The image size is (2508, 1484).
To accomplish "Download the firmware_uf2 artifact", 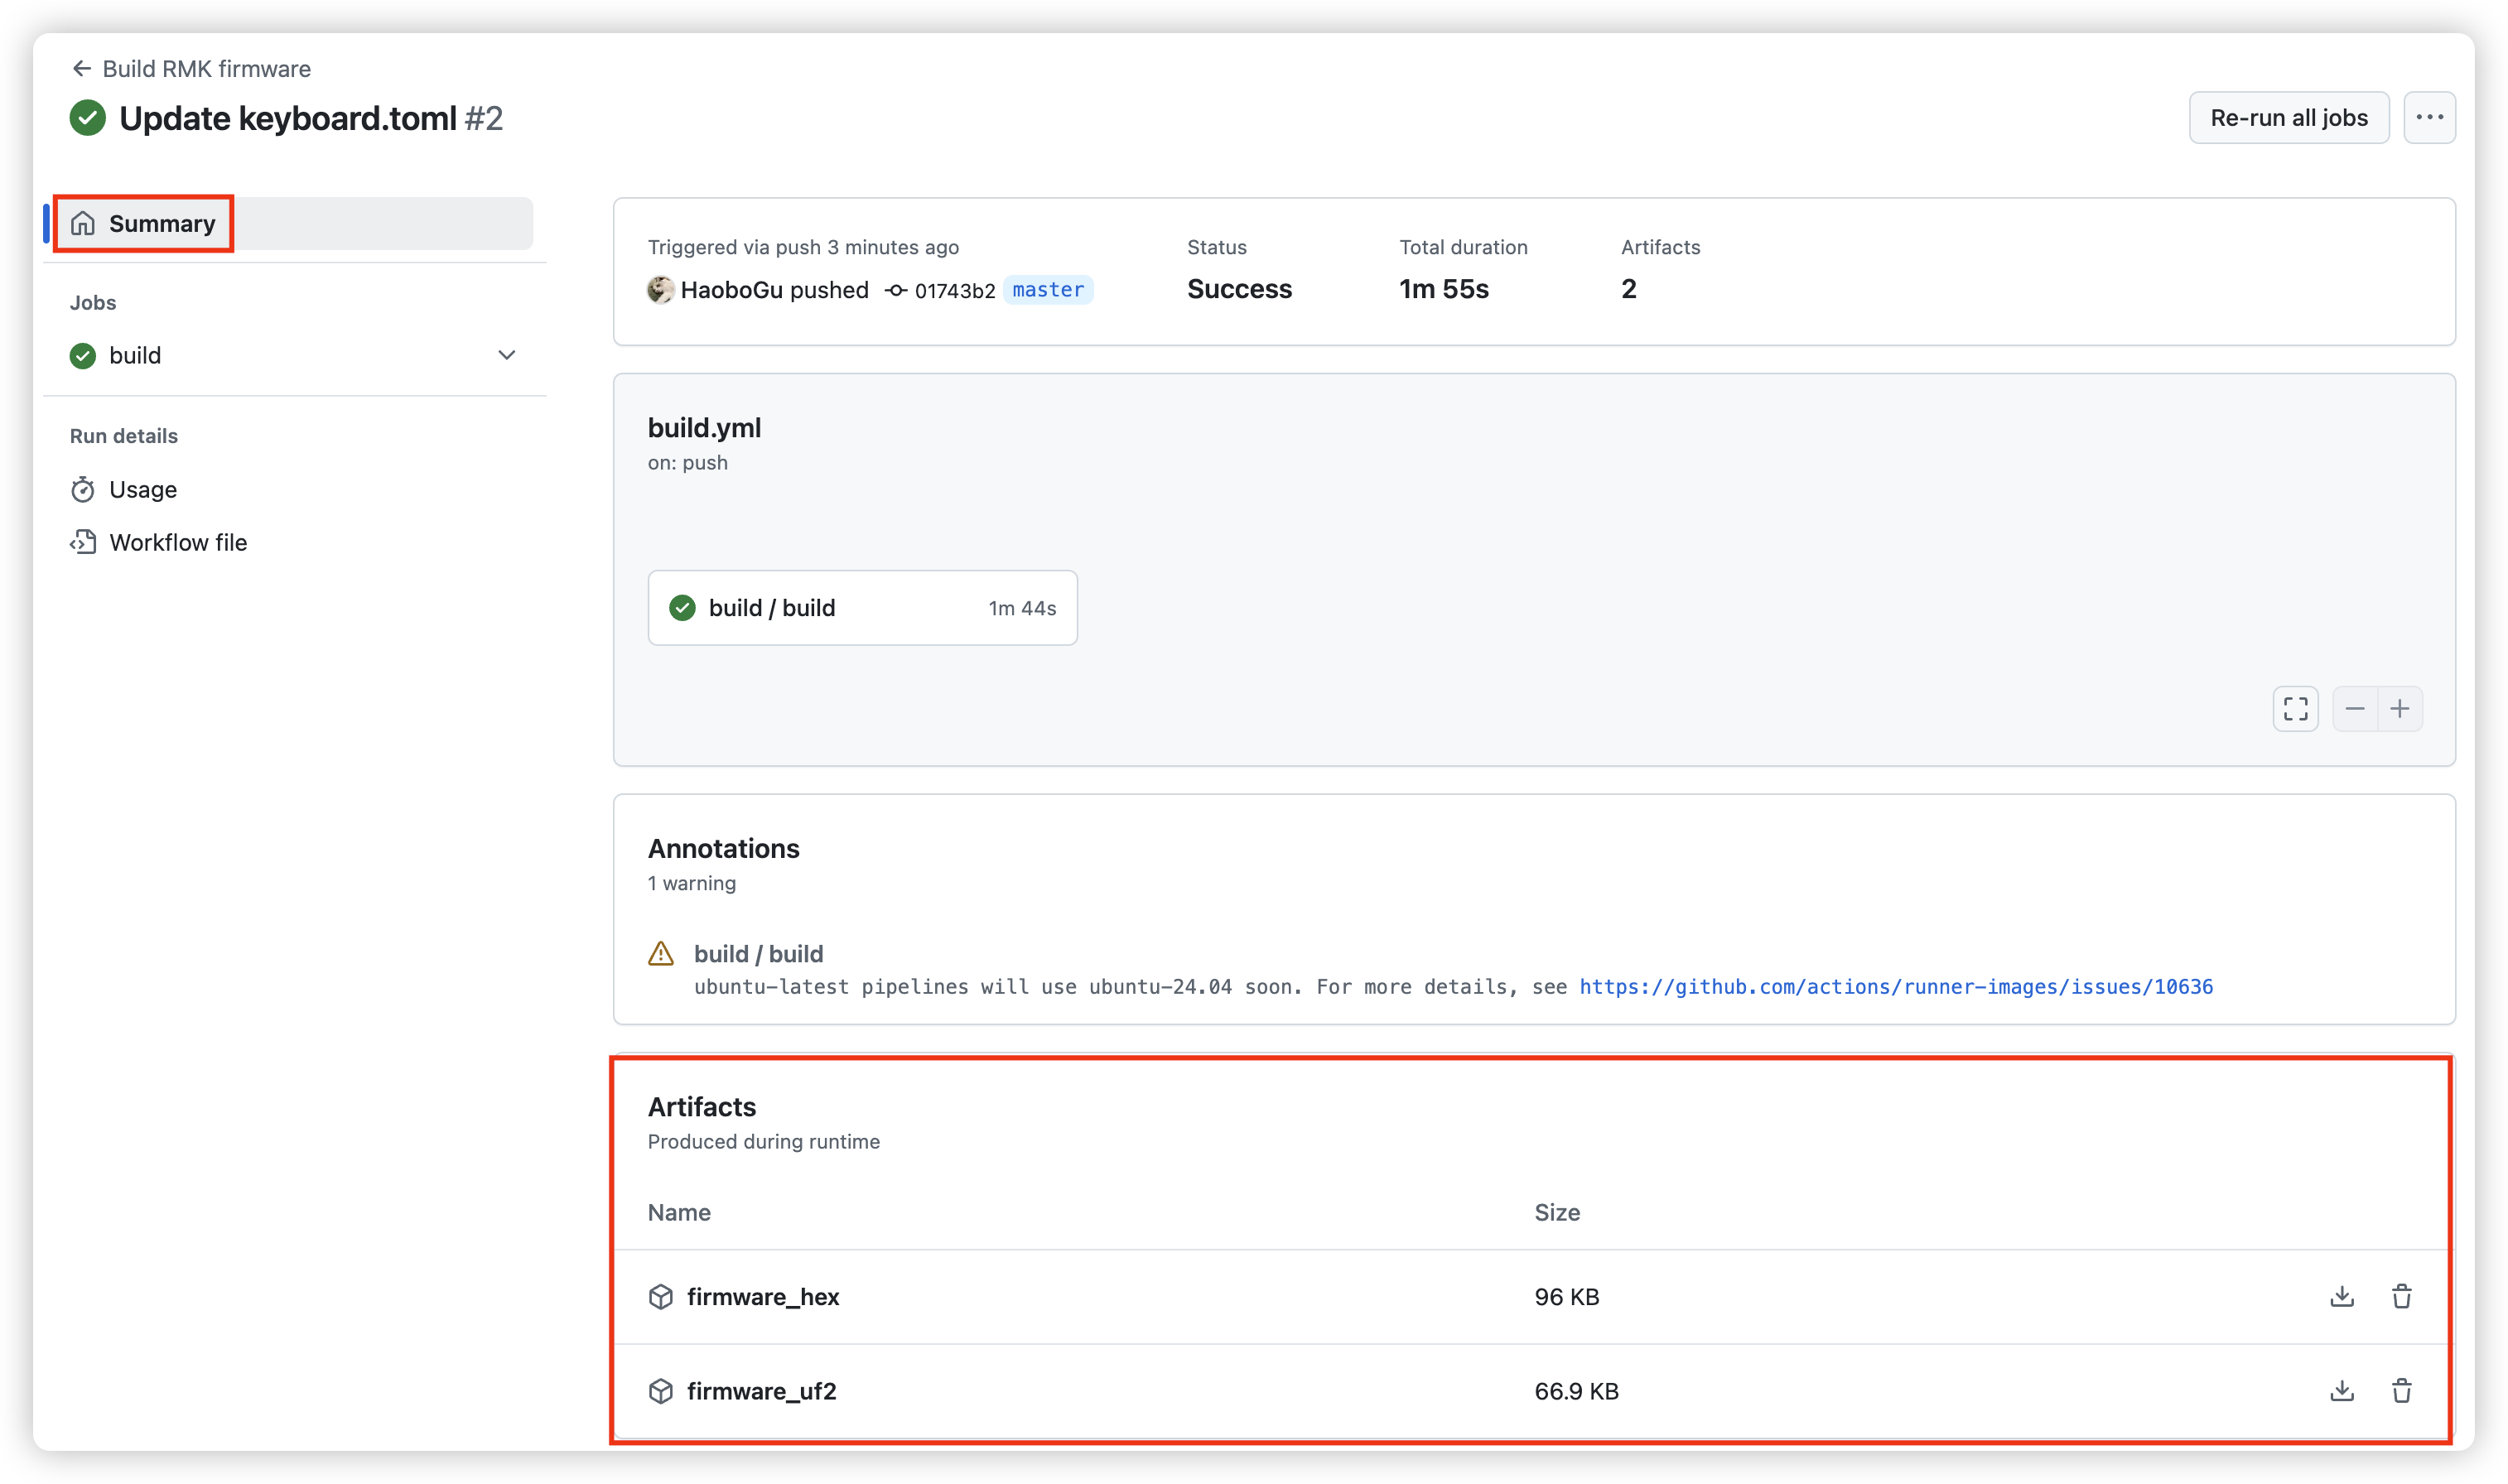I will click(x=2341, y=1390).
